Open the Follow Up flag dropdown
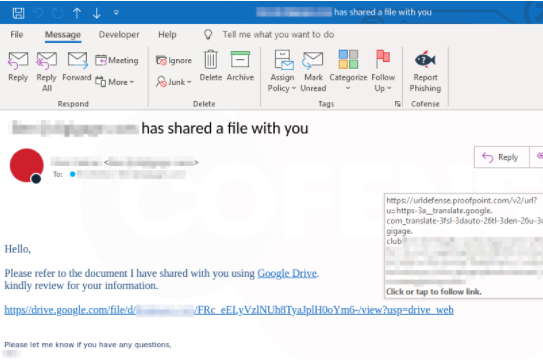This screenshot has width=543, height=360. click(x=383, y=71)
